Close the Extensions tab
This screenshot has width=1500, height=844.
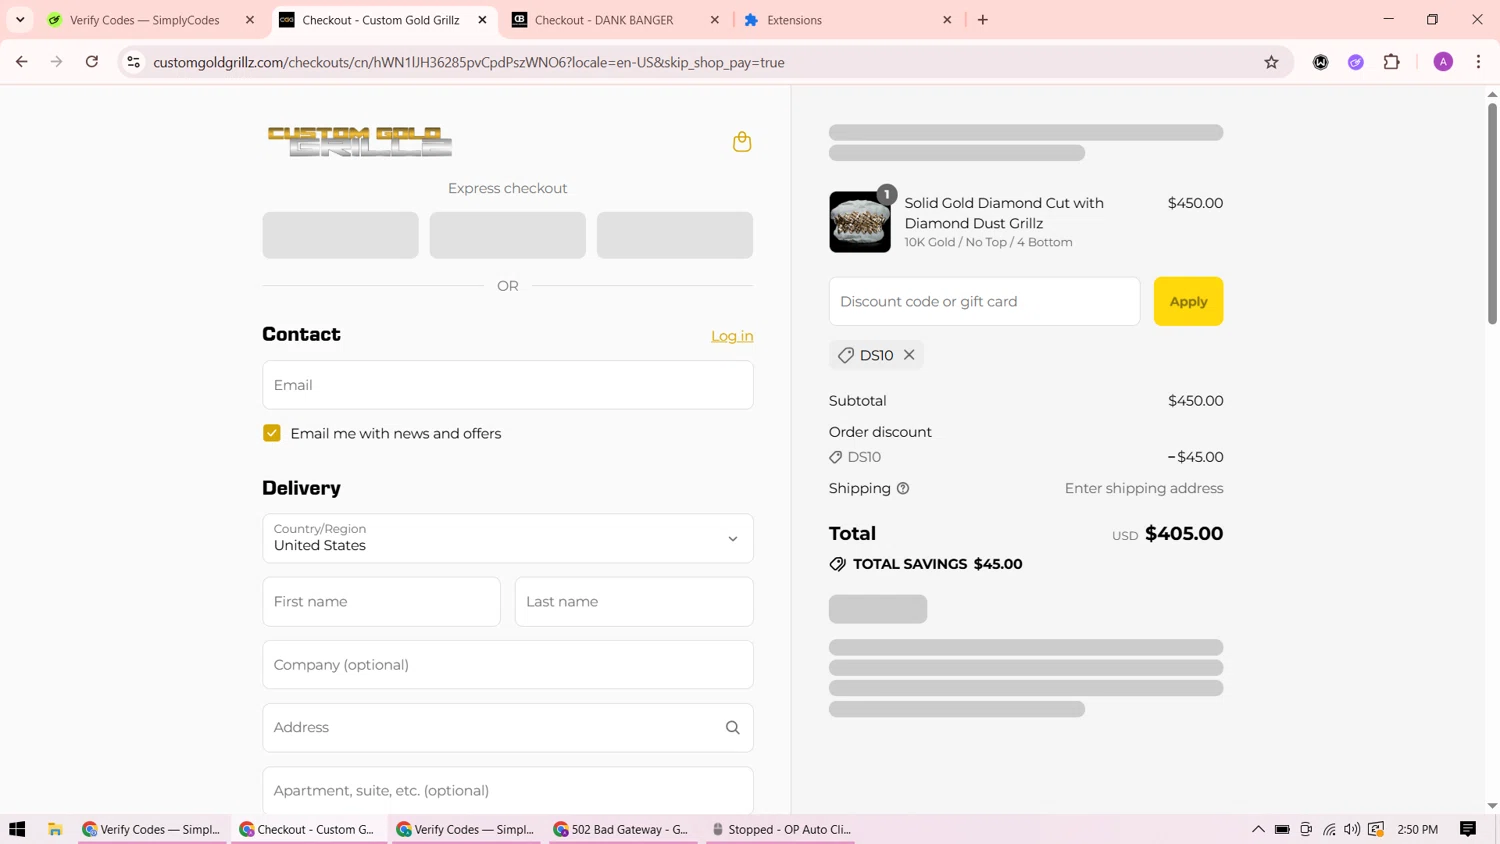[x=947, y=20]
